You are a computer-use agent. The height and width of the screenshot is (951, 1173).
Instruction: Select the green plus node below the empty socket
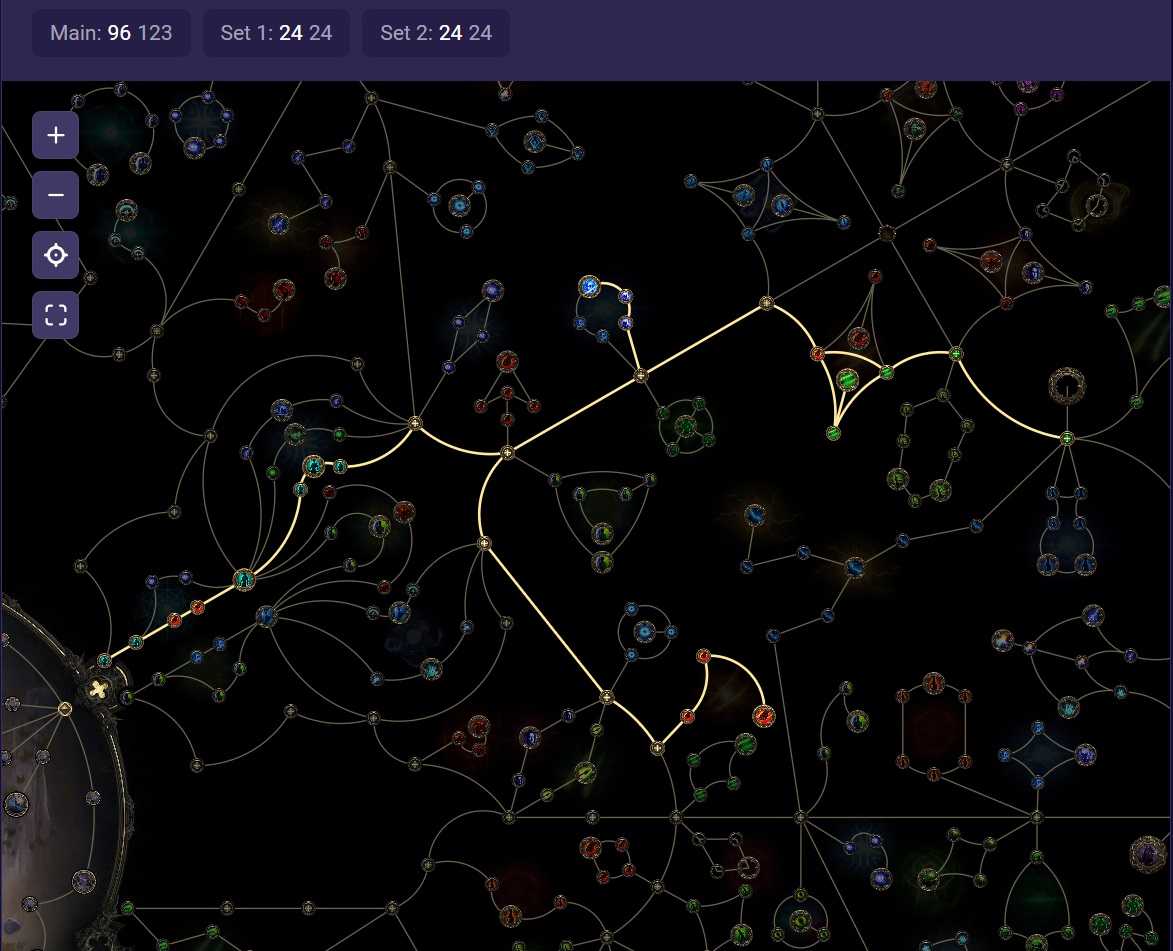(x=1067, y=438)
